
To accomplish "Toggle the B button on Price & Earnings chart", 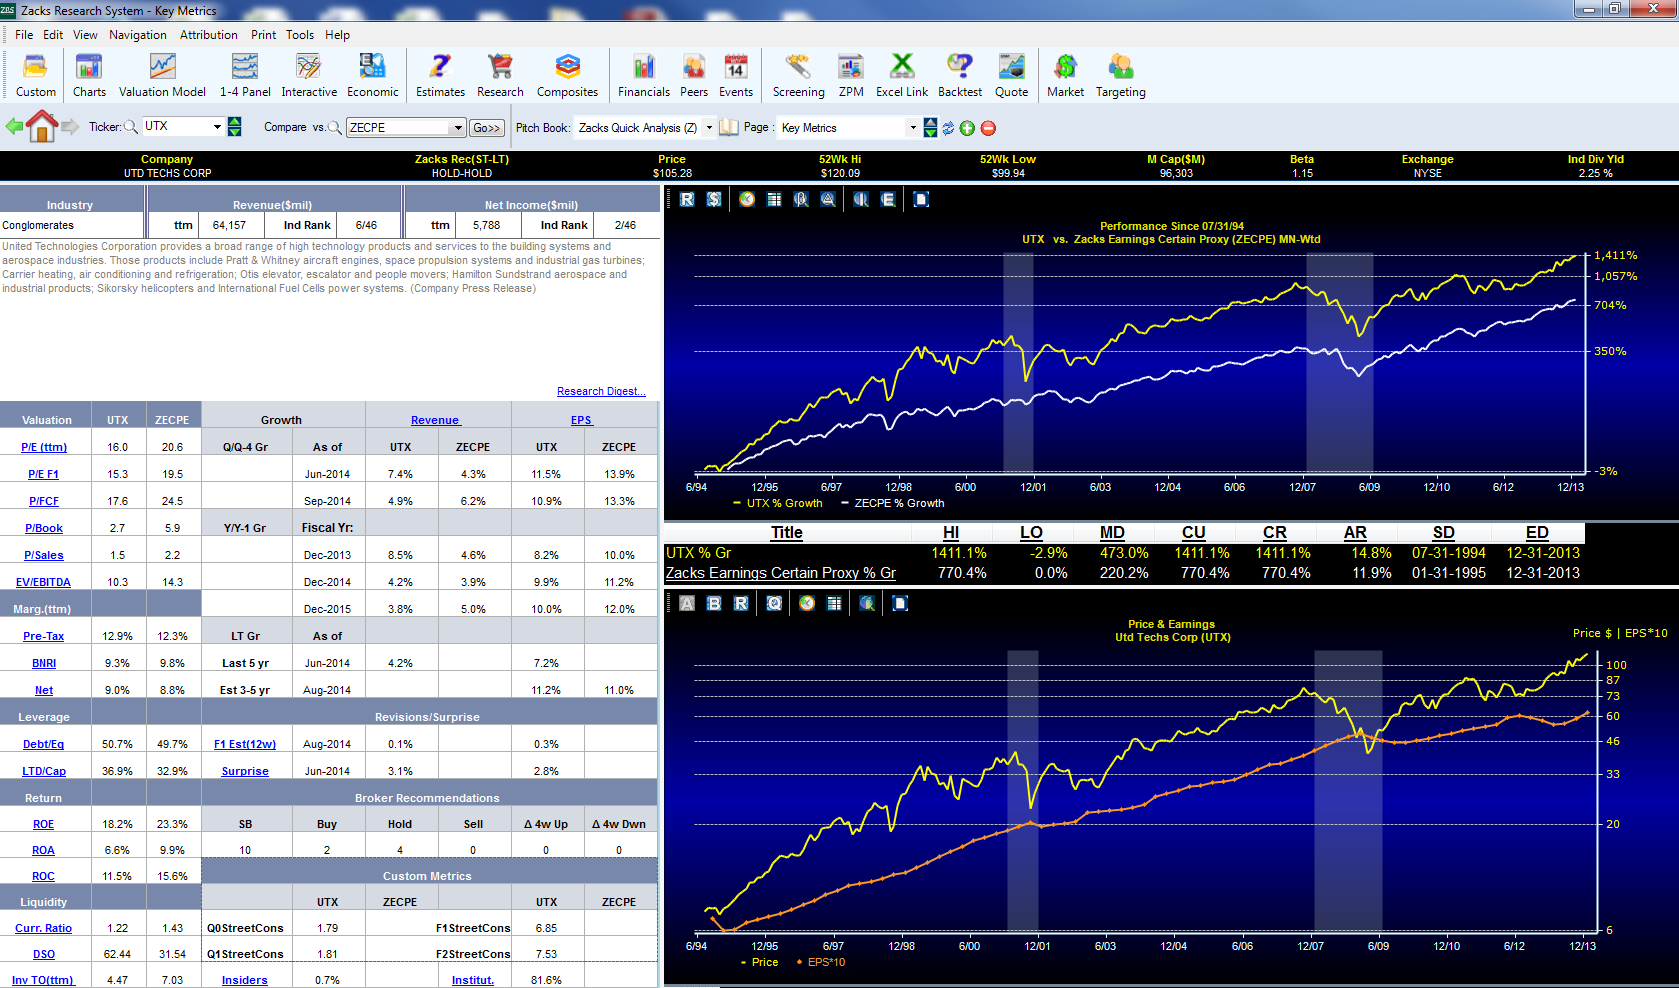I will coord(714,603).
